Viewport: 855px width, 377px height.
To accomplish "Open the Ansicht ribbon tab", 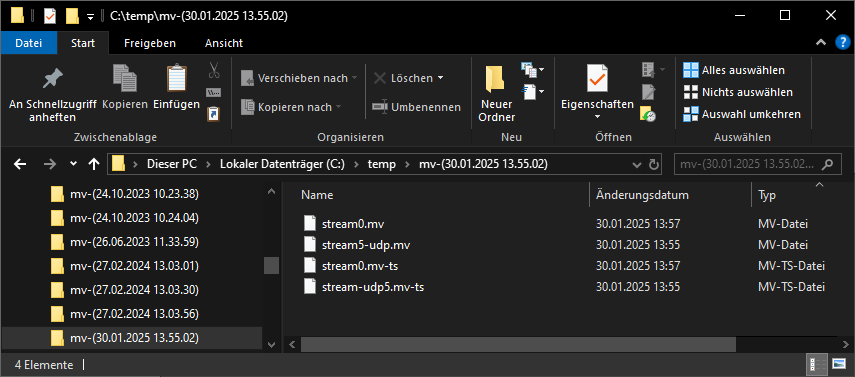I will click(224, 43).
